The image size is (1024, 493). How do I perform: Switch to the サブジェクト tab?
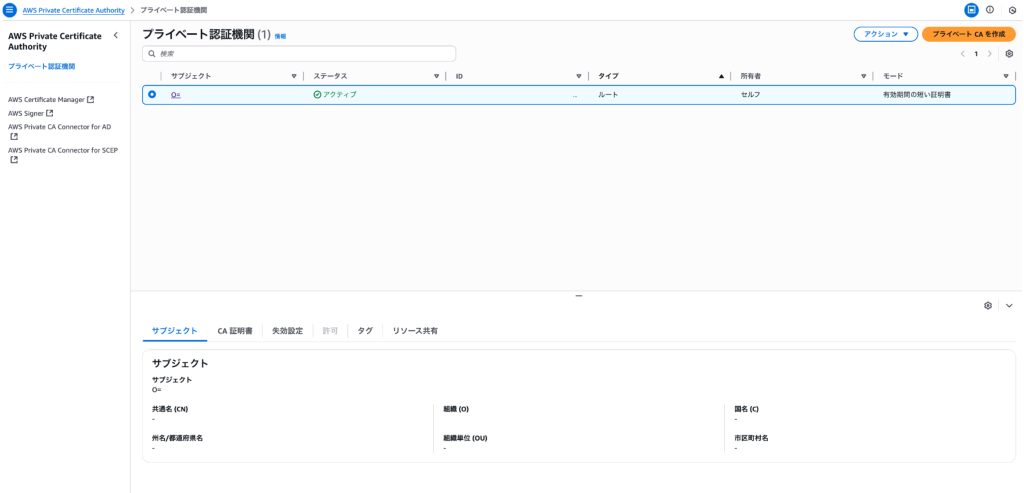click(x=174, y=331)
